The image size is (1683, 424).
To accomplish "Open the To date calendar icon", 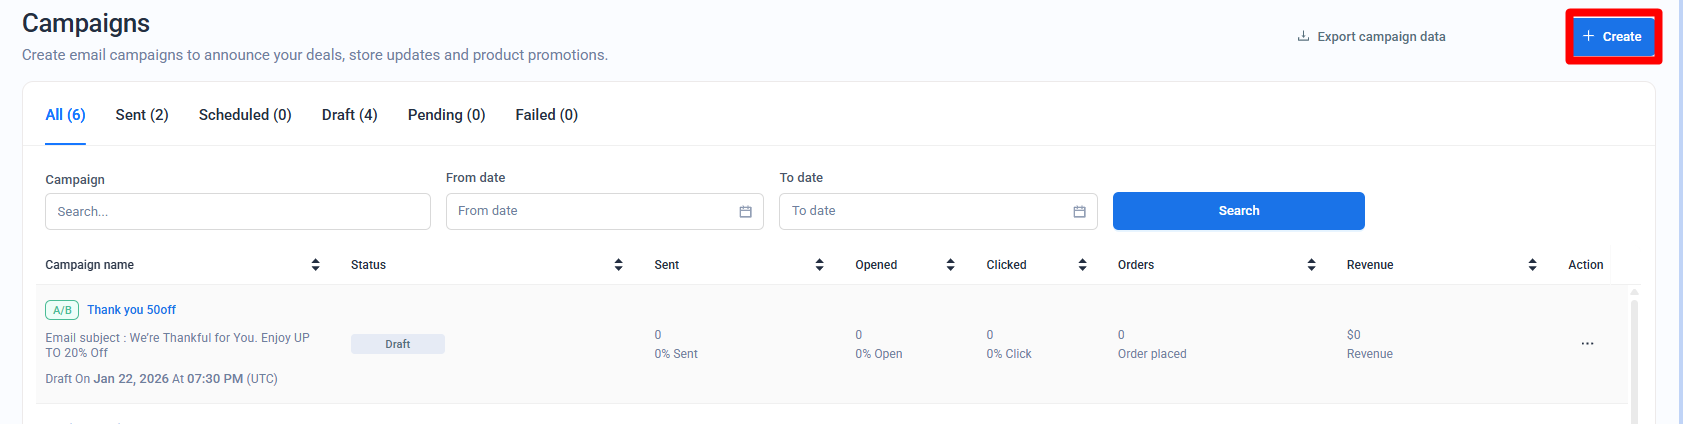I will tap(1079, 212).
